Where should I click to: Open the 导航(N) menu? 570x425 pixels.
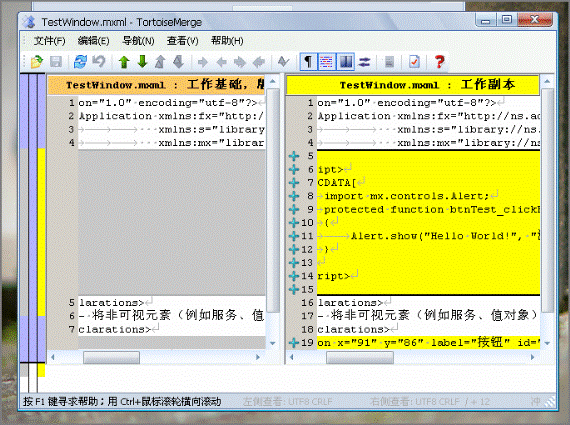pyautogui.click(x=138, y=41)
